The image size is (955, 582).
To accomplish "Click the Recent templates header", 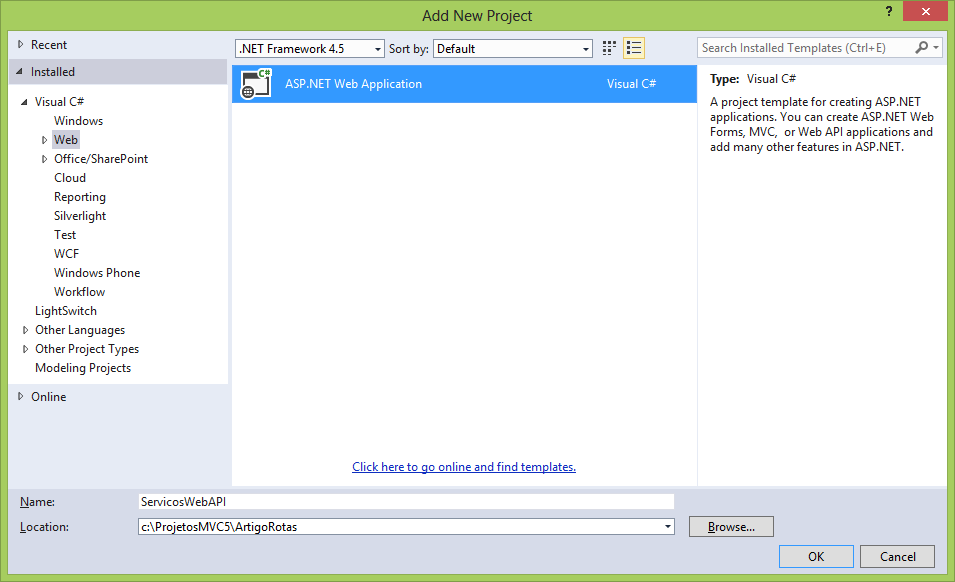I will coord(49,44).
